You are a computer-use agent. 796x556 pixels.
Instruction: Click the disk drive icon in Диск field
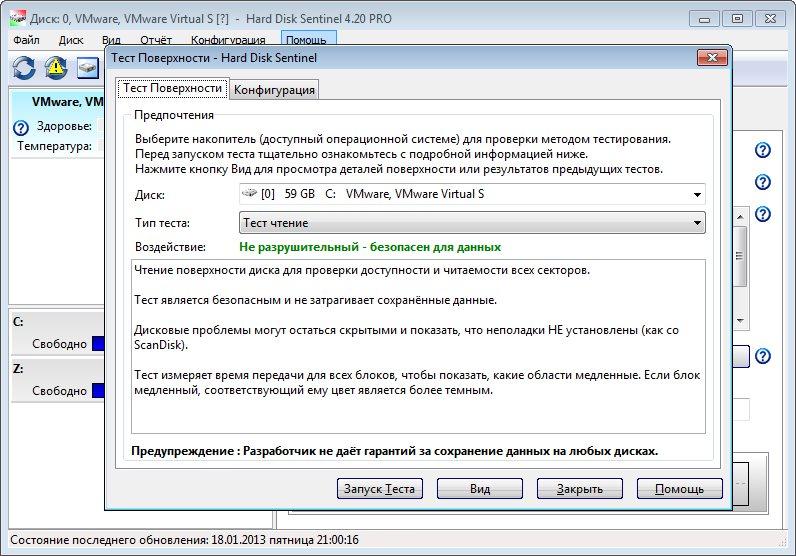(x=249, y=193)
